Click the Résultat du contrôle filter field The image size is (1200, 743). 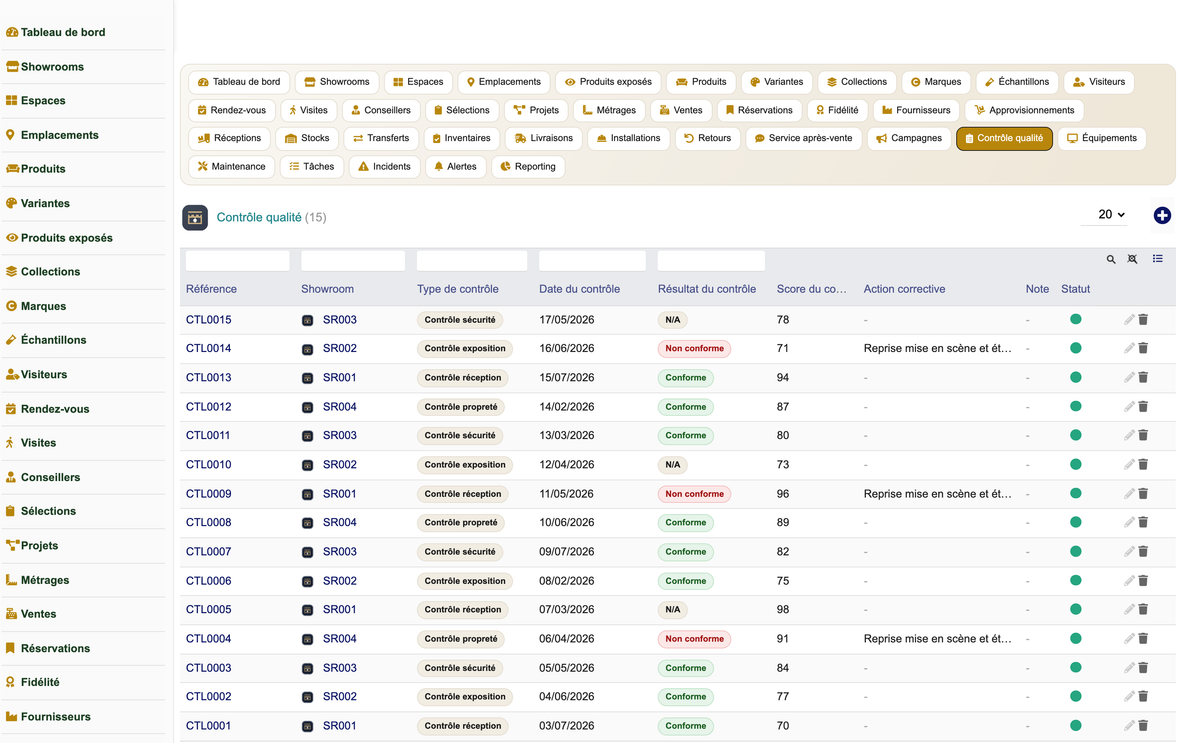click(711, 261)
